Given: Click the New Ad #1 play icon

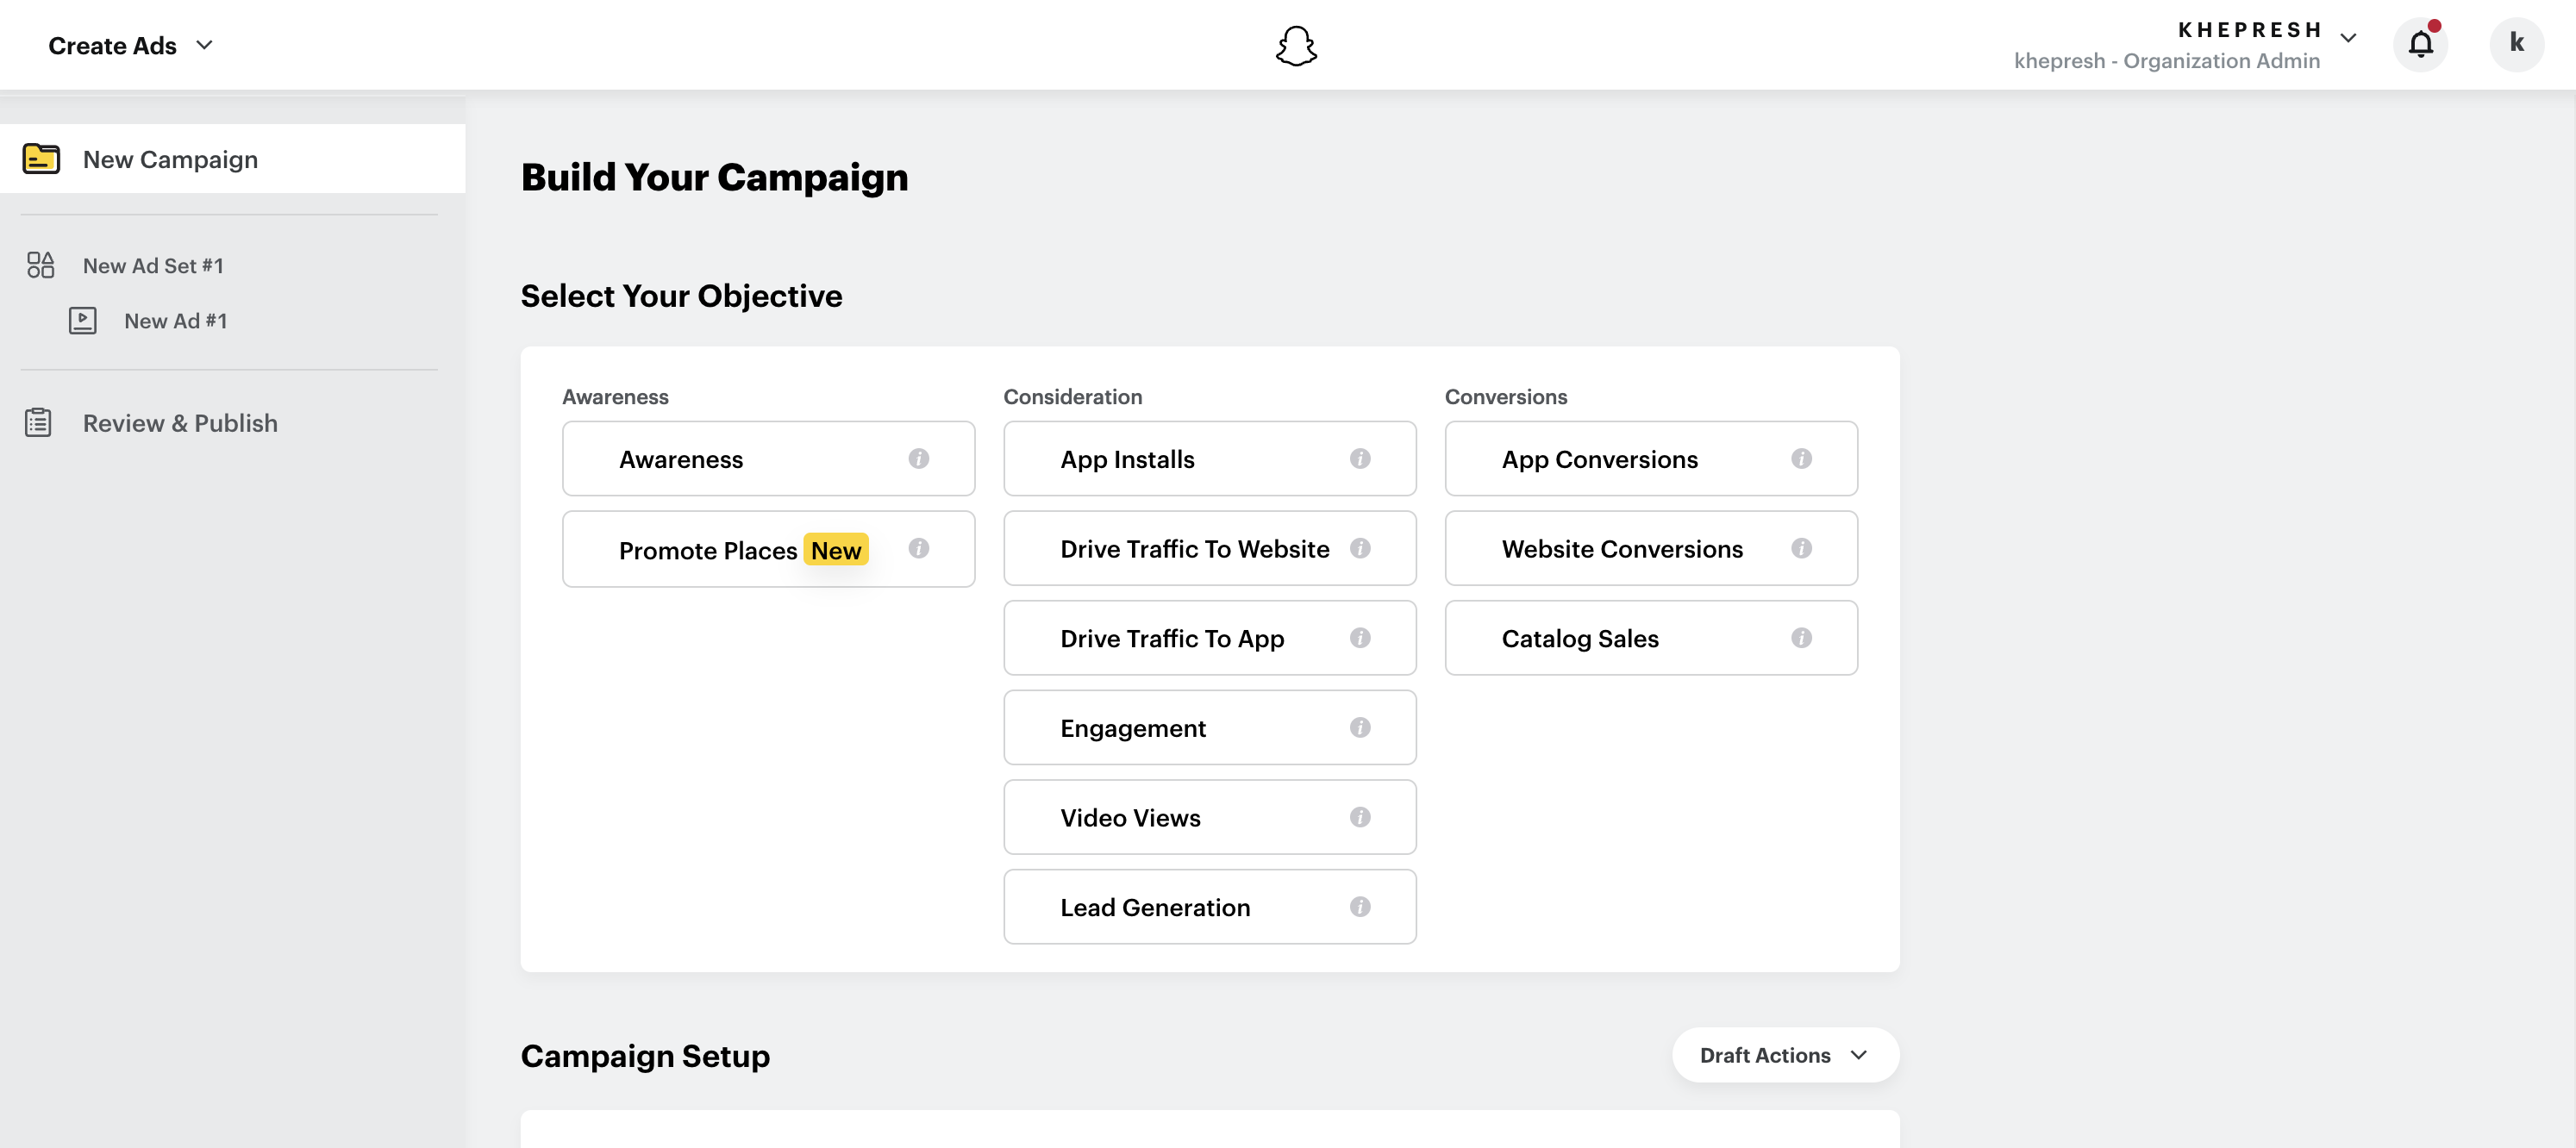Looking at the screenshot, I should (x=82, y=320).
